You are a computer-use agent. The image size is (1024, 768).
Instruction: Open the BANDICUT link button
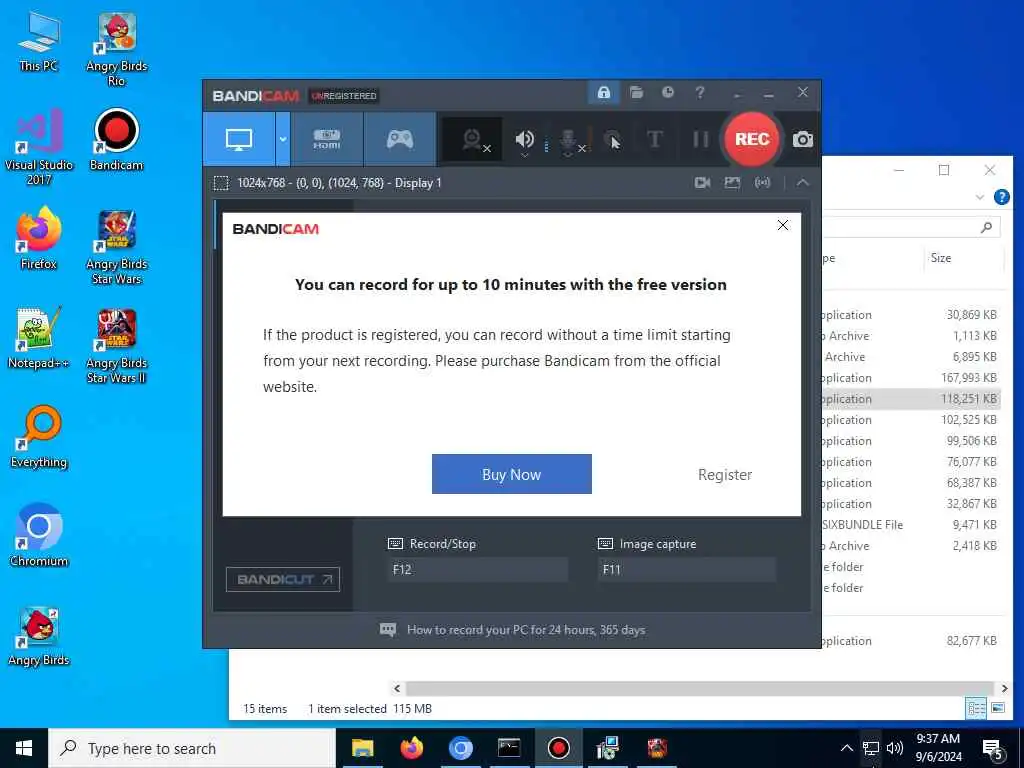tap(283, 579)
